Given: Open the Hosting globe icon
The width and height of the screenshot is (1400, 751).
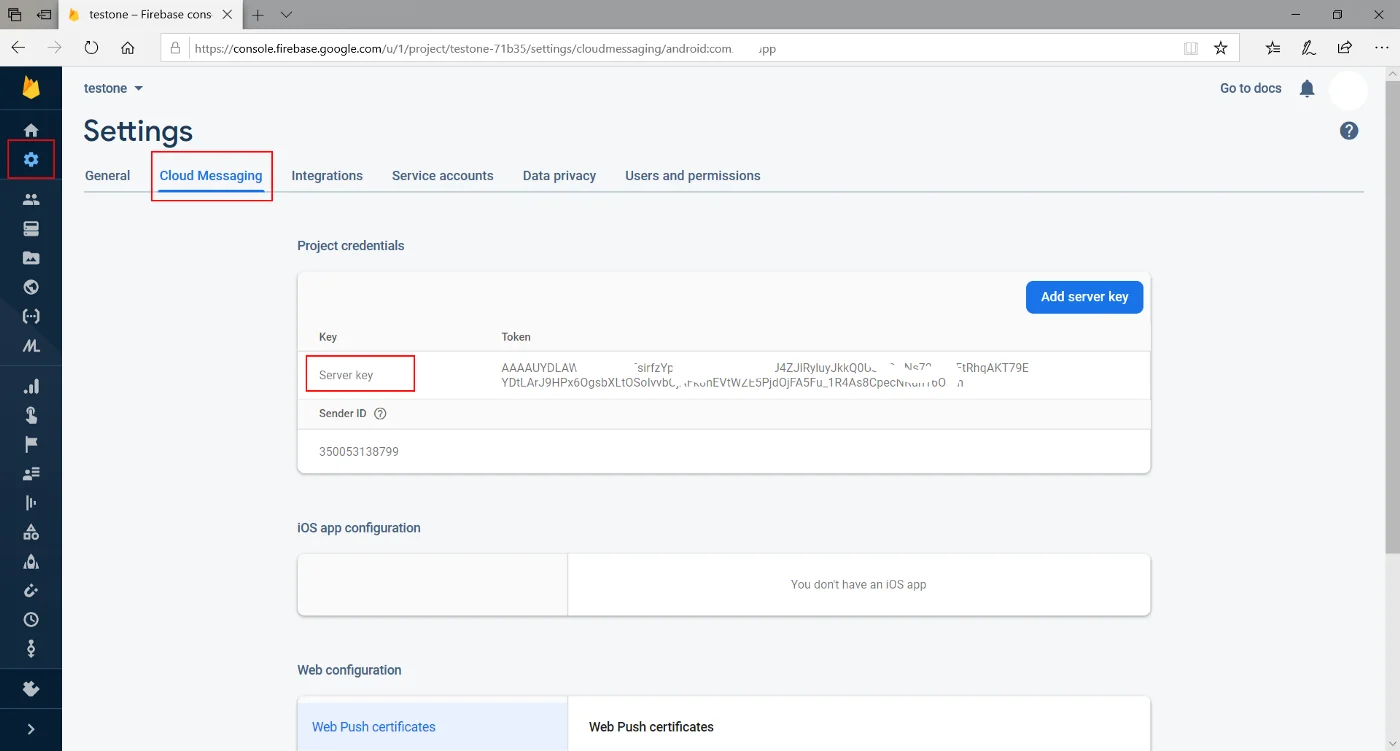Looking at the screenshot, I should point(31,287).
